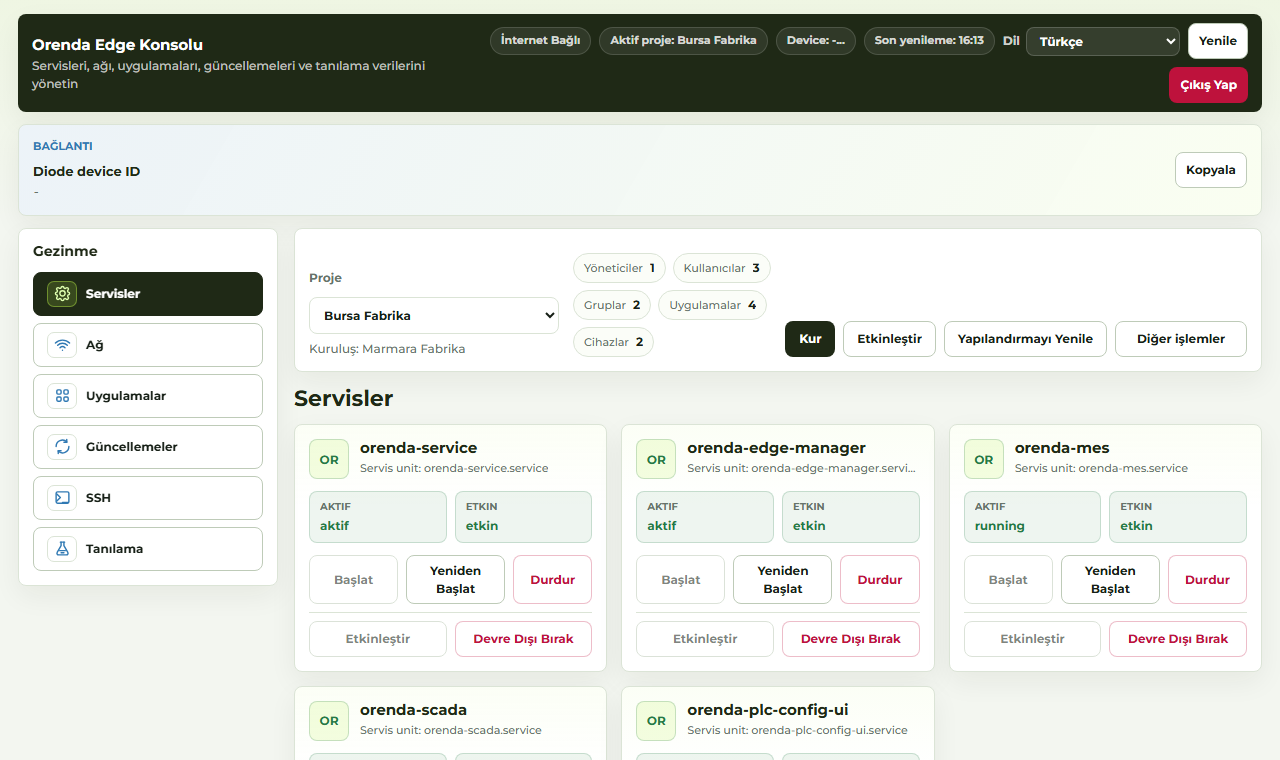The width and height of the screenshot is (1280, 760).
Task: Click the SSH terminal icon
Action: click(62, 498)
